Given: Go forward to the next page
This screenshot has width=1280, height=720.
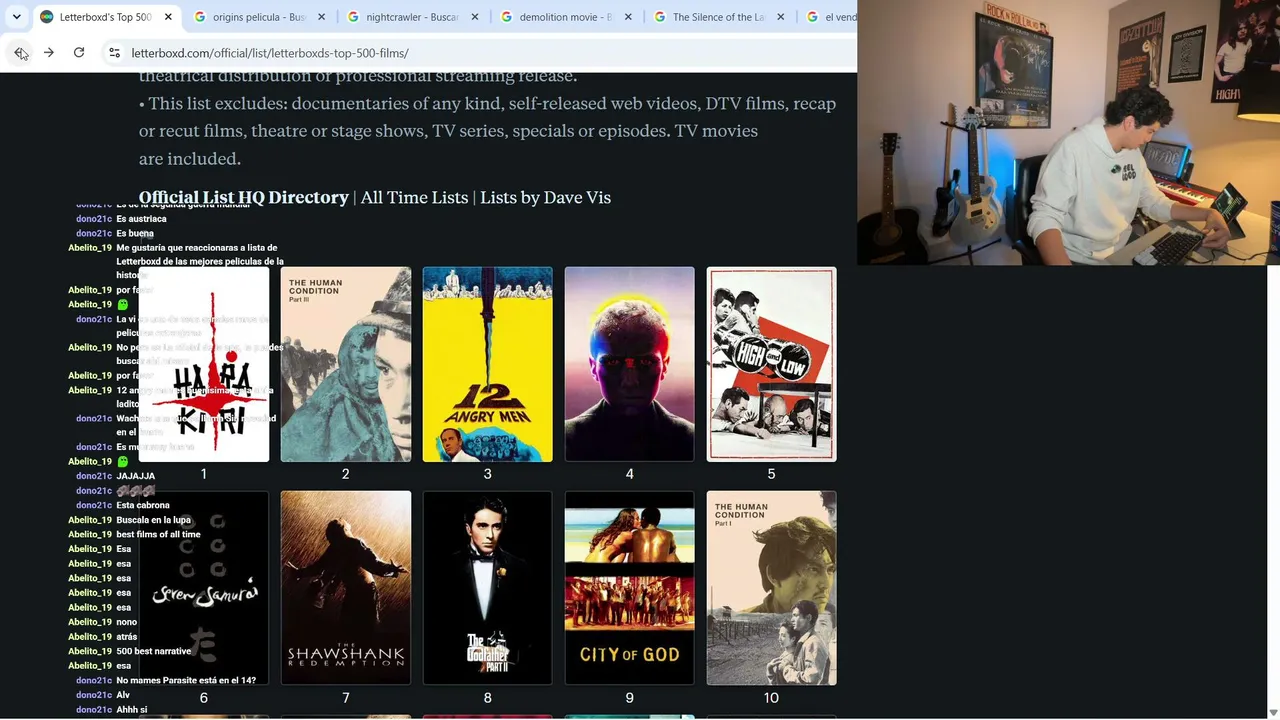Looking at the screenshot, I should pos(48,52).
